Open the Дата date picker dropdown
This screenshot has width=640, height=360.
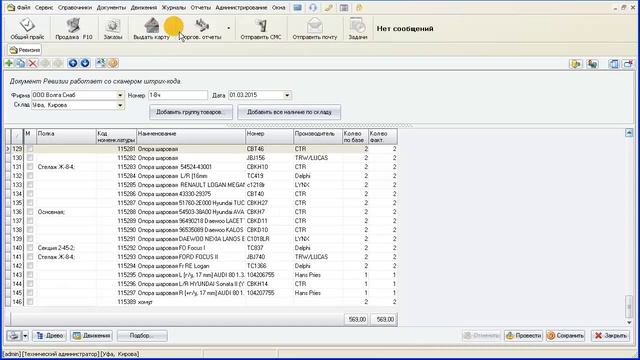coord(287,95)
